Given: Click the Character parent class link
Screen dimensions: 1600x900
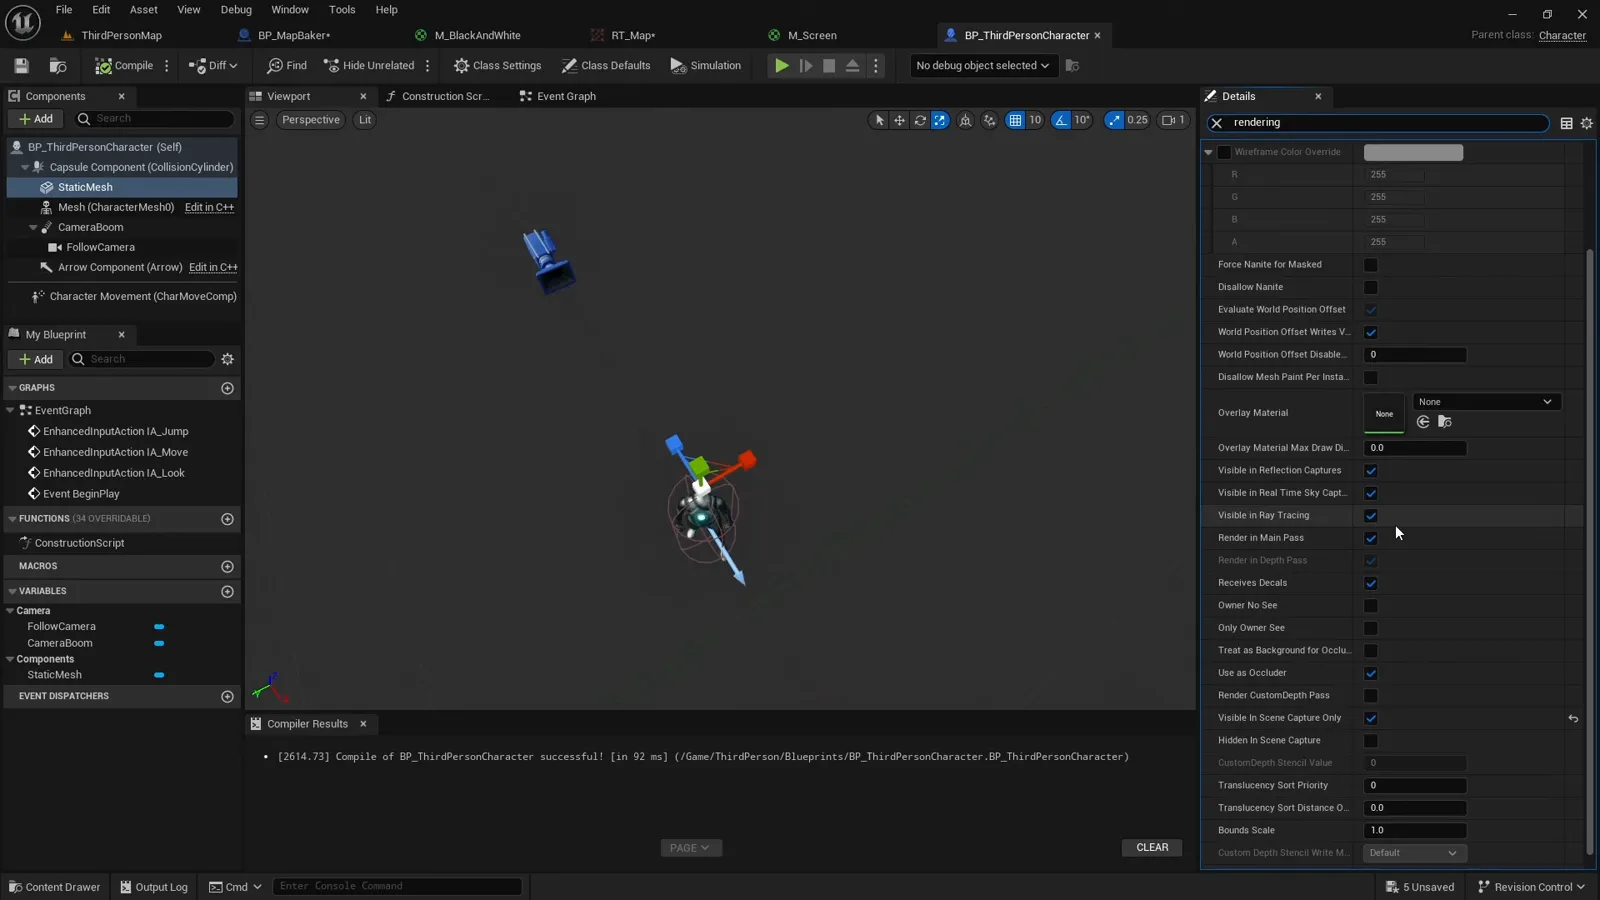Looking at the screenshot, I should (x=1562, y=36).
